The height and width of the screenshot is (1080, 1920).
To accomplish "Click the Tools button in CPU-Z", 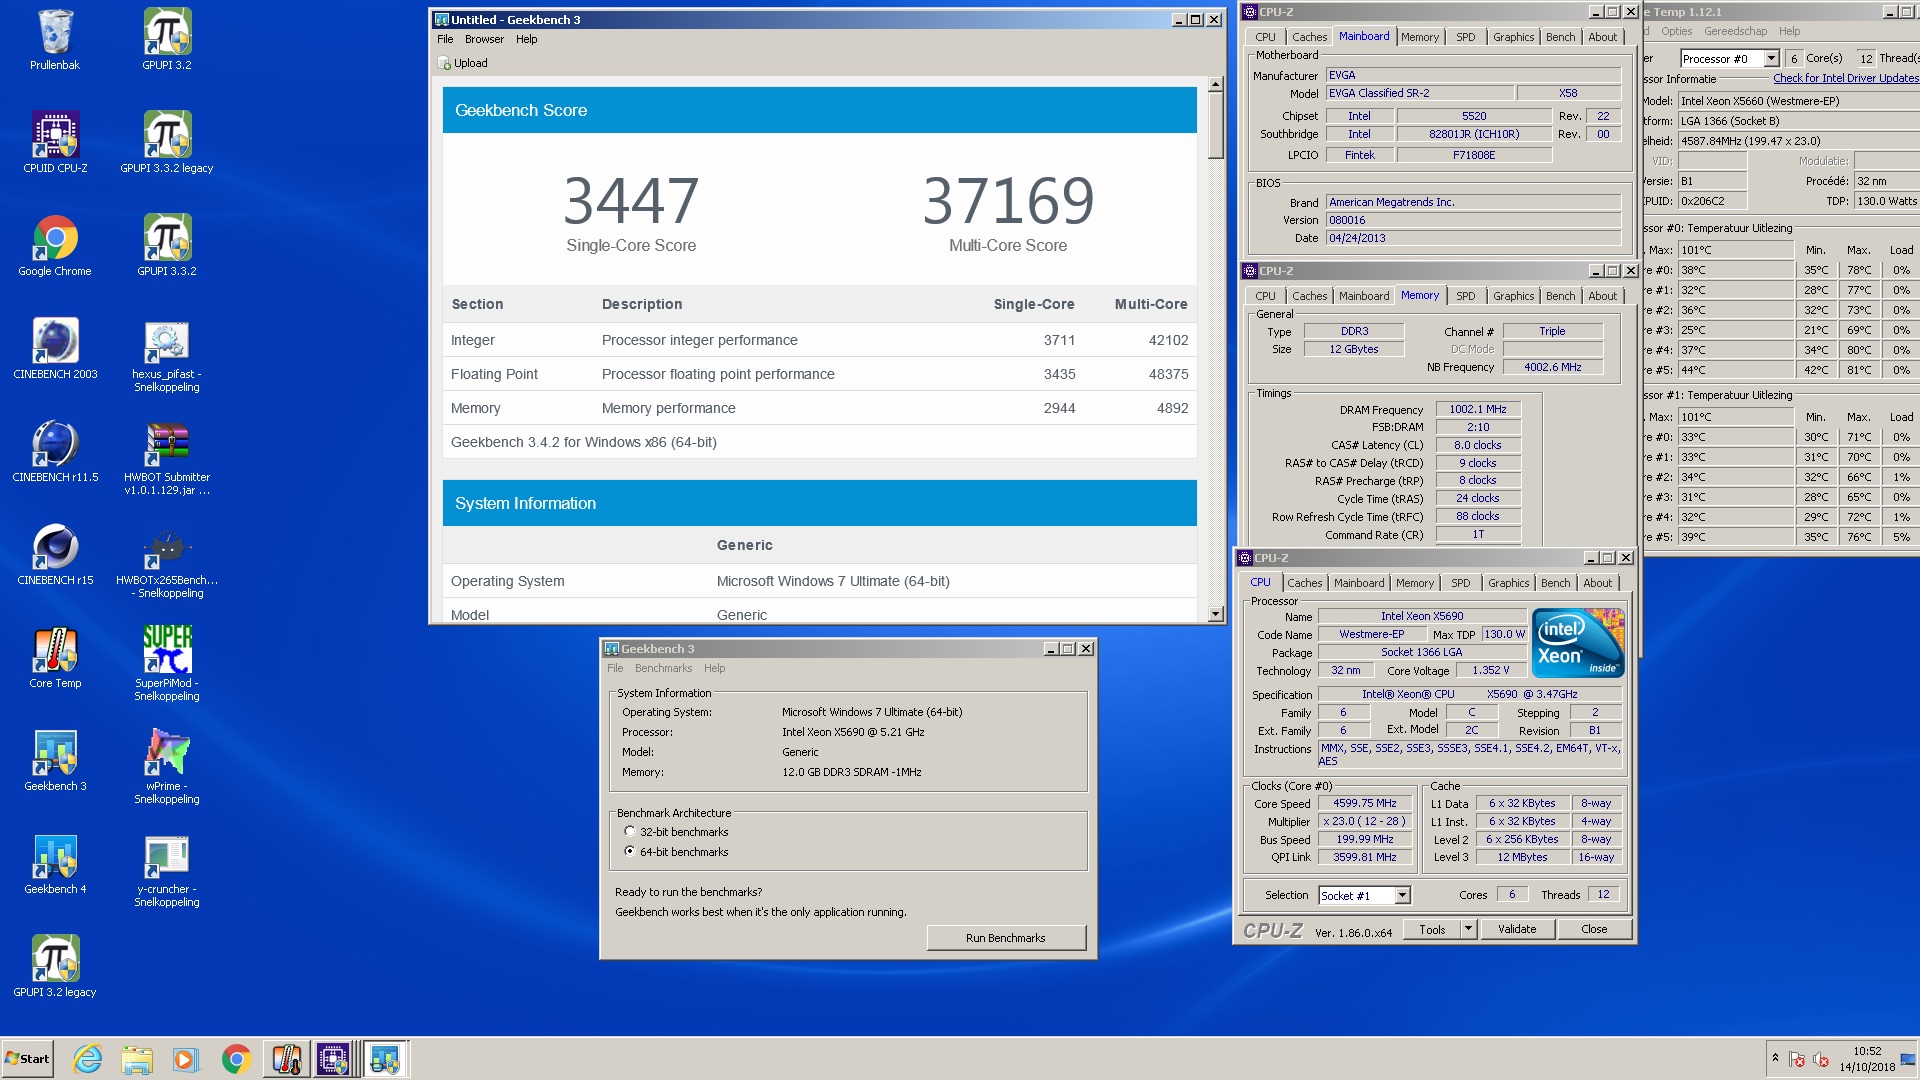I will coord(1432,929).
